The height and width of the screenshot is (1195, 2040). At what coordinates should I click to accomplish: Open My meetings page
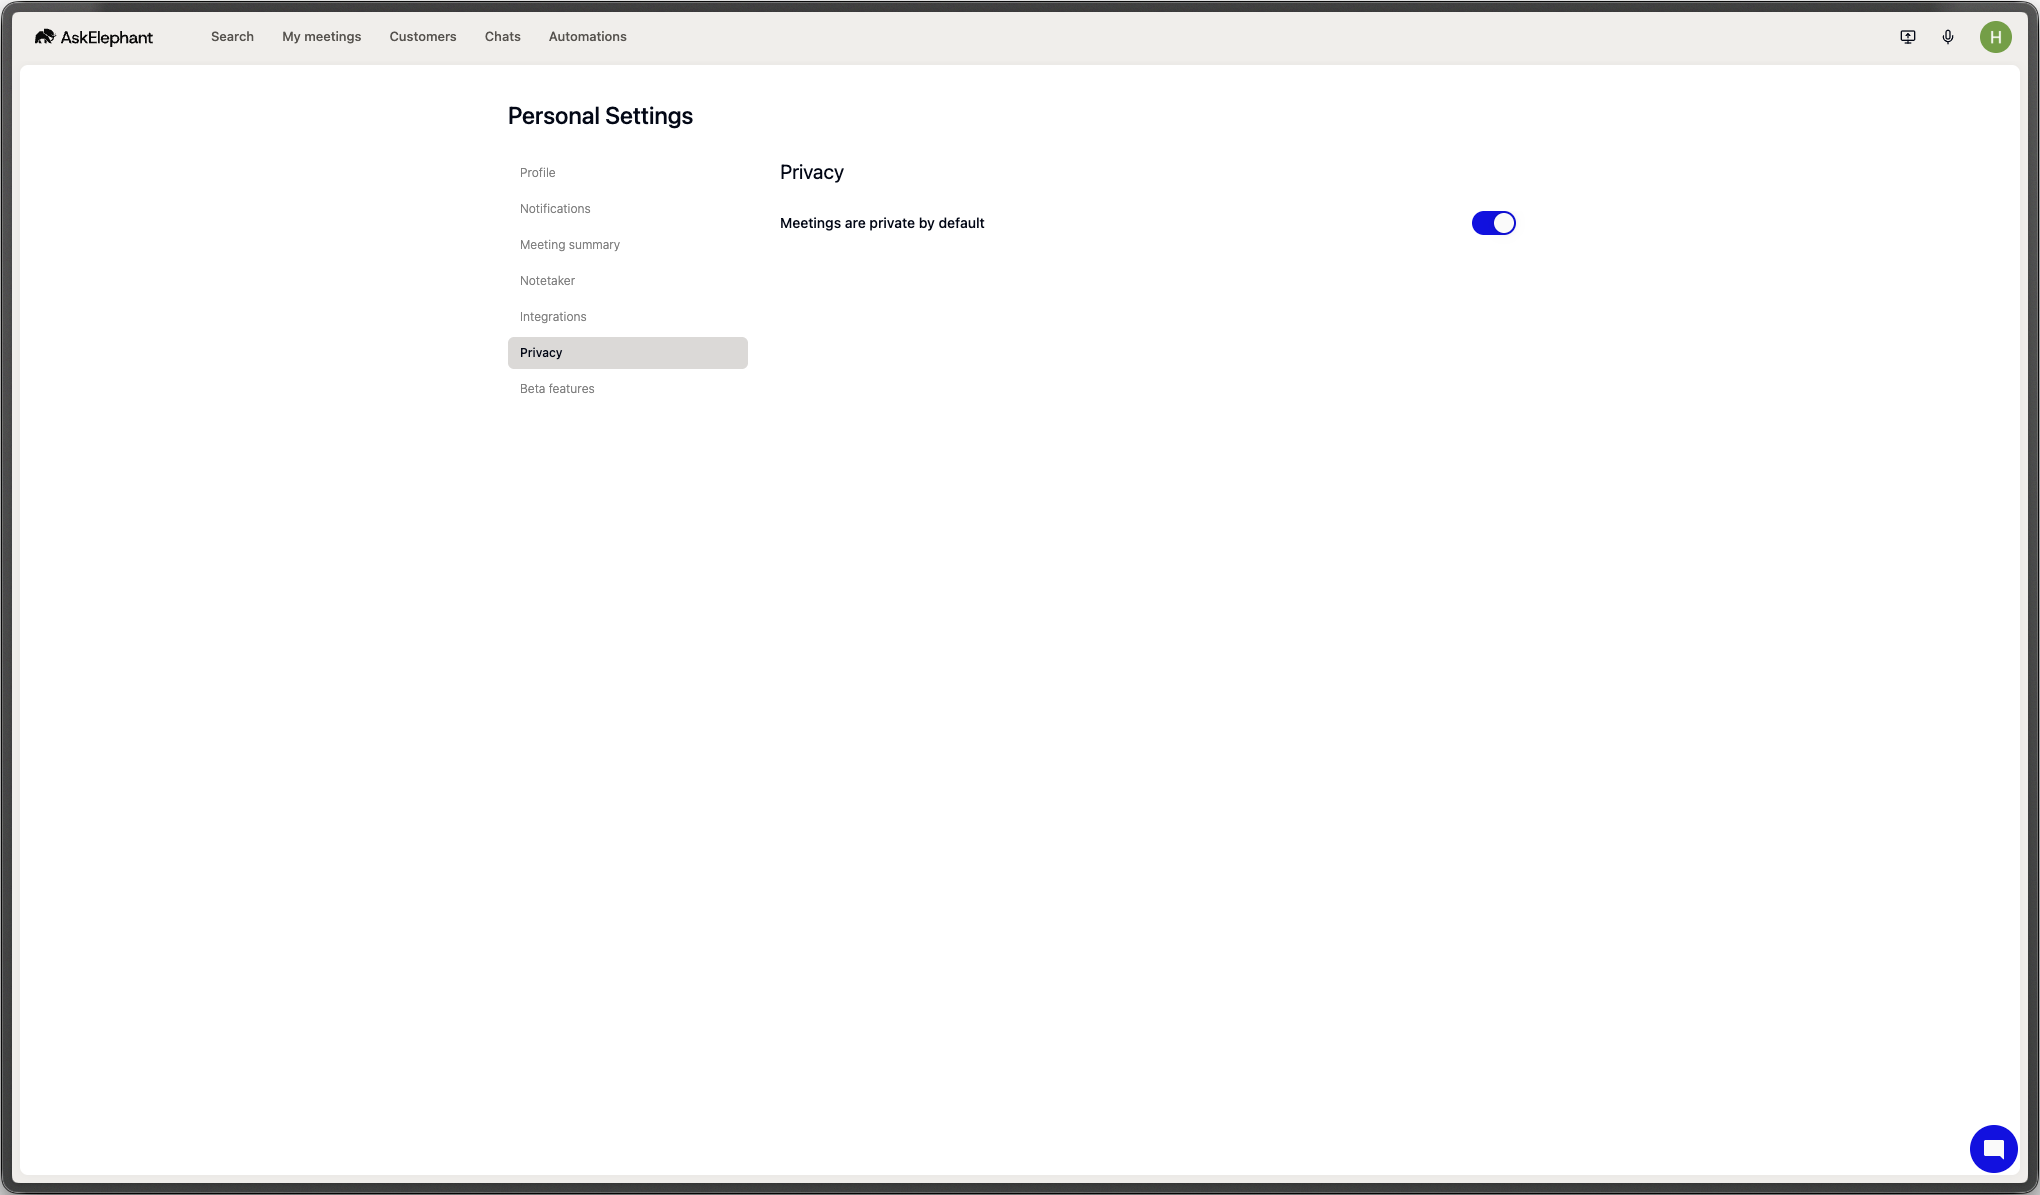[321, 37]
